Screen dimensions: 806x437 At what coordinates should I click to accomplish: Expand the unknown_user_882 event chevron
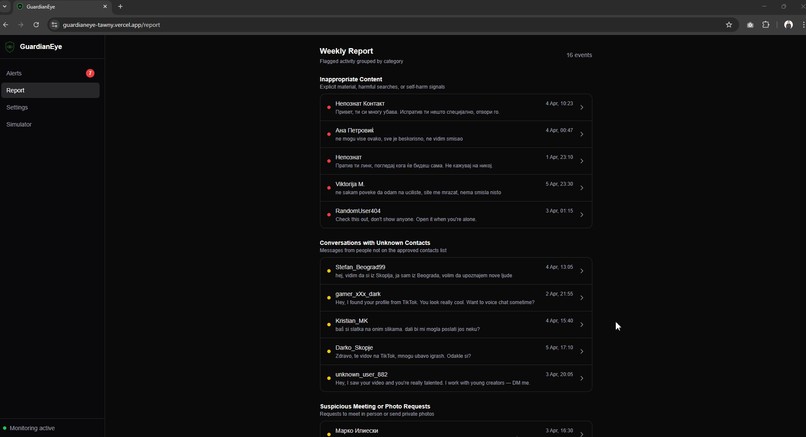point(582,378)
